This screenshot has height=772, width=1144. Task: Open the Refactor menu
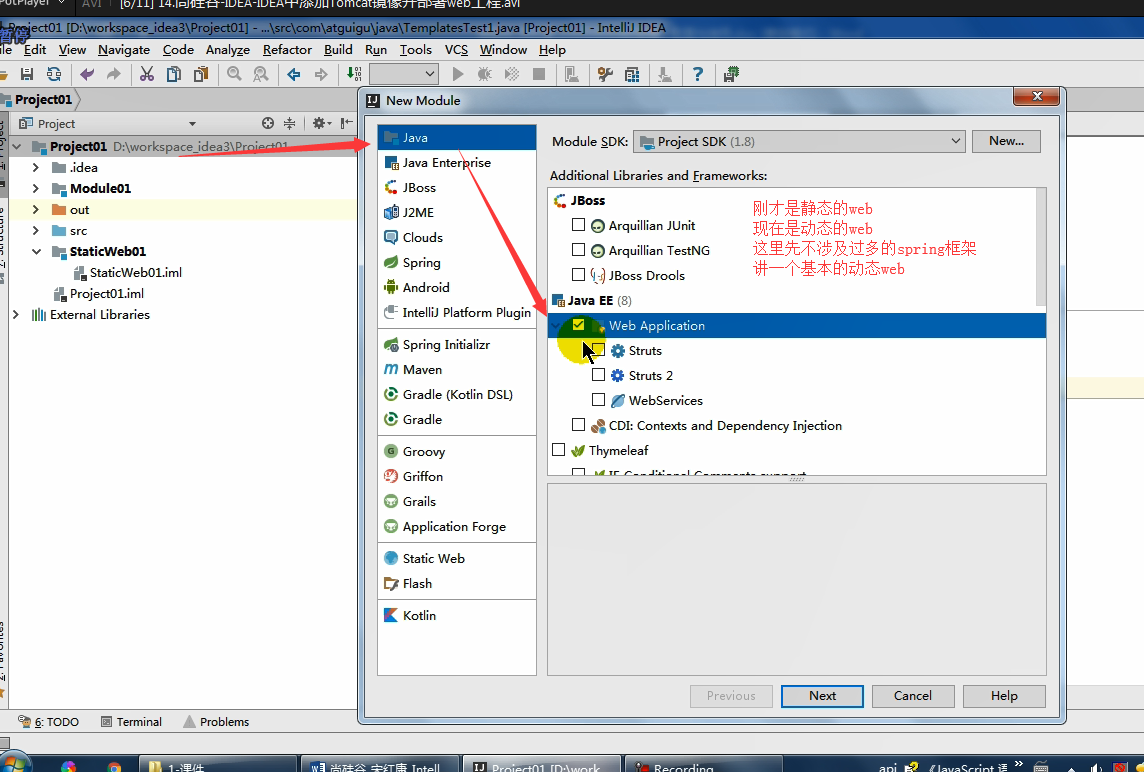(x=287, y=50)
